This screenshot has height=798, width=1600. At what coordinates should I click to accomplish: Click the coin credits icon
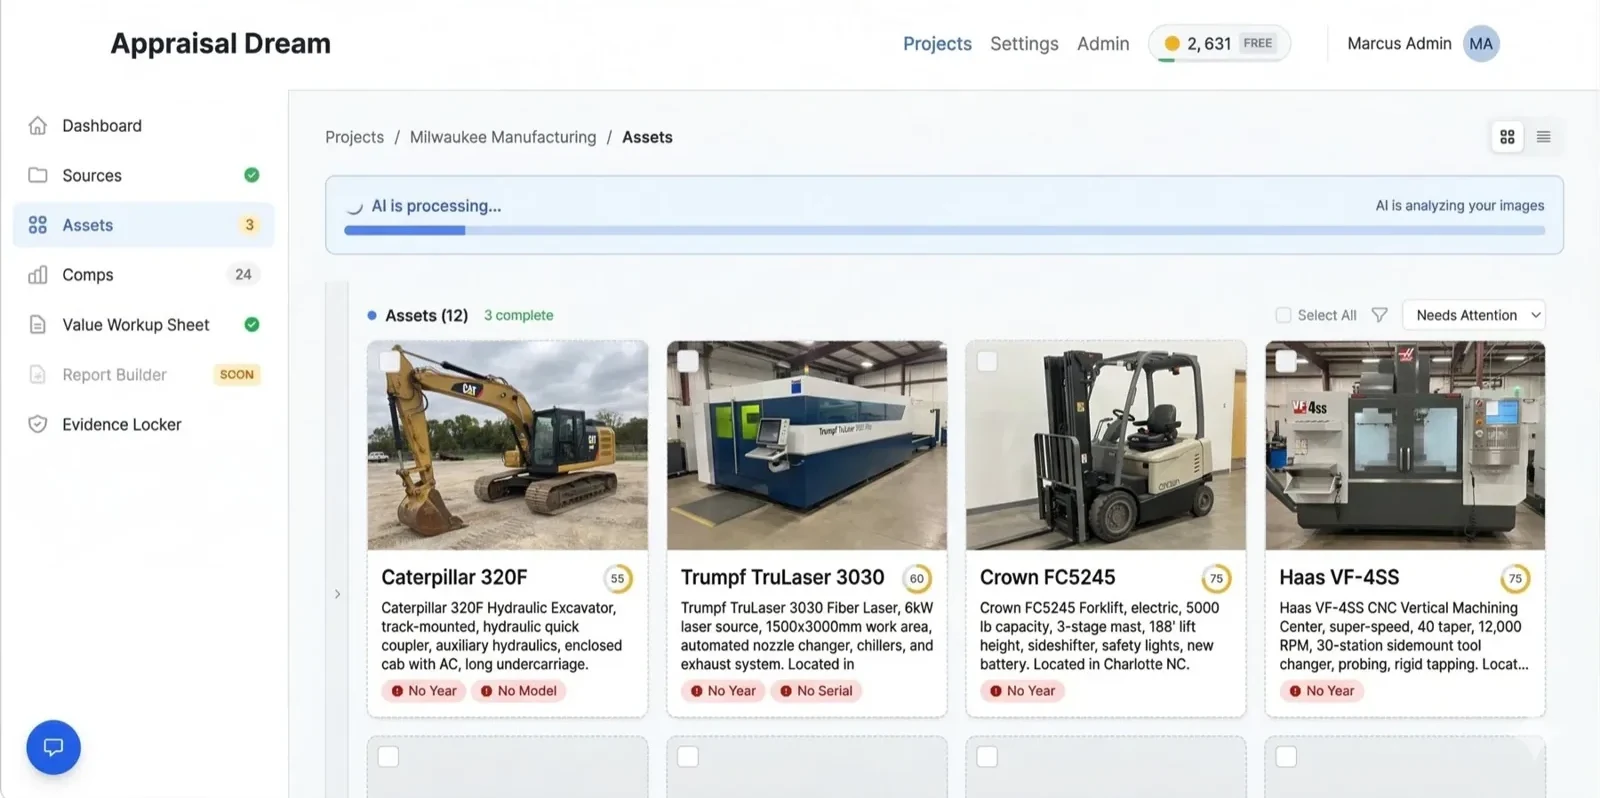click(x=1172, y=44)
